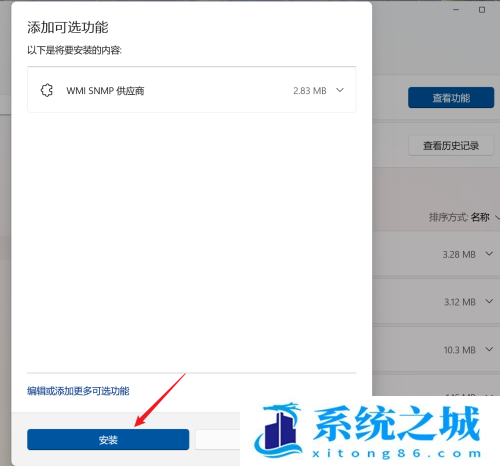Expand the 10.3 MB feature entry chevron
The height and width of the screenshot is (466, 500).
click(489, 349)
